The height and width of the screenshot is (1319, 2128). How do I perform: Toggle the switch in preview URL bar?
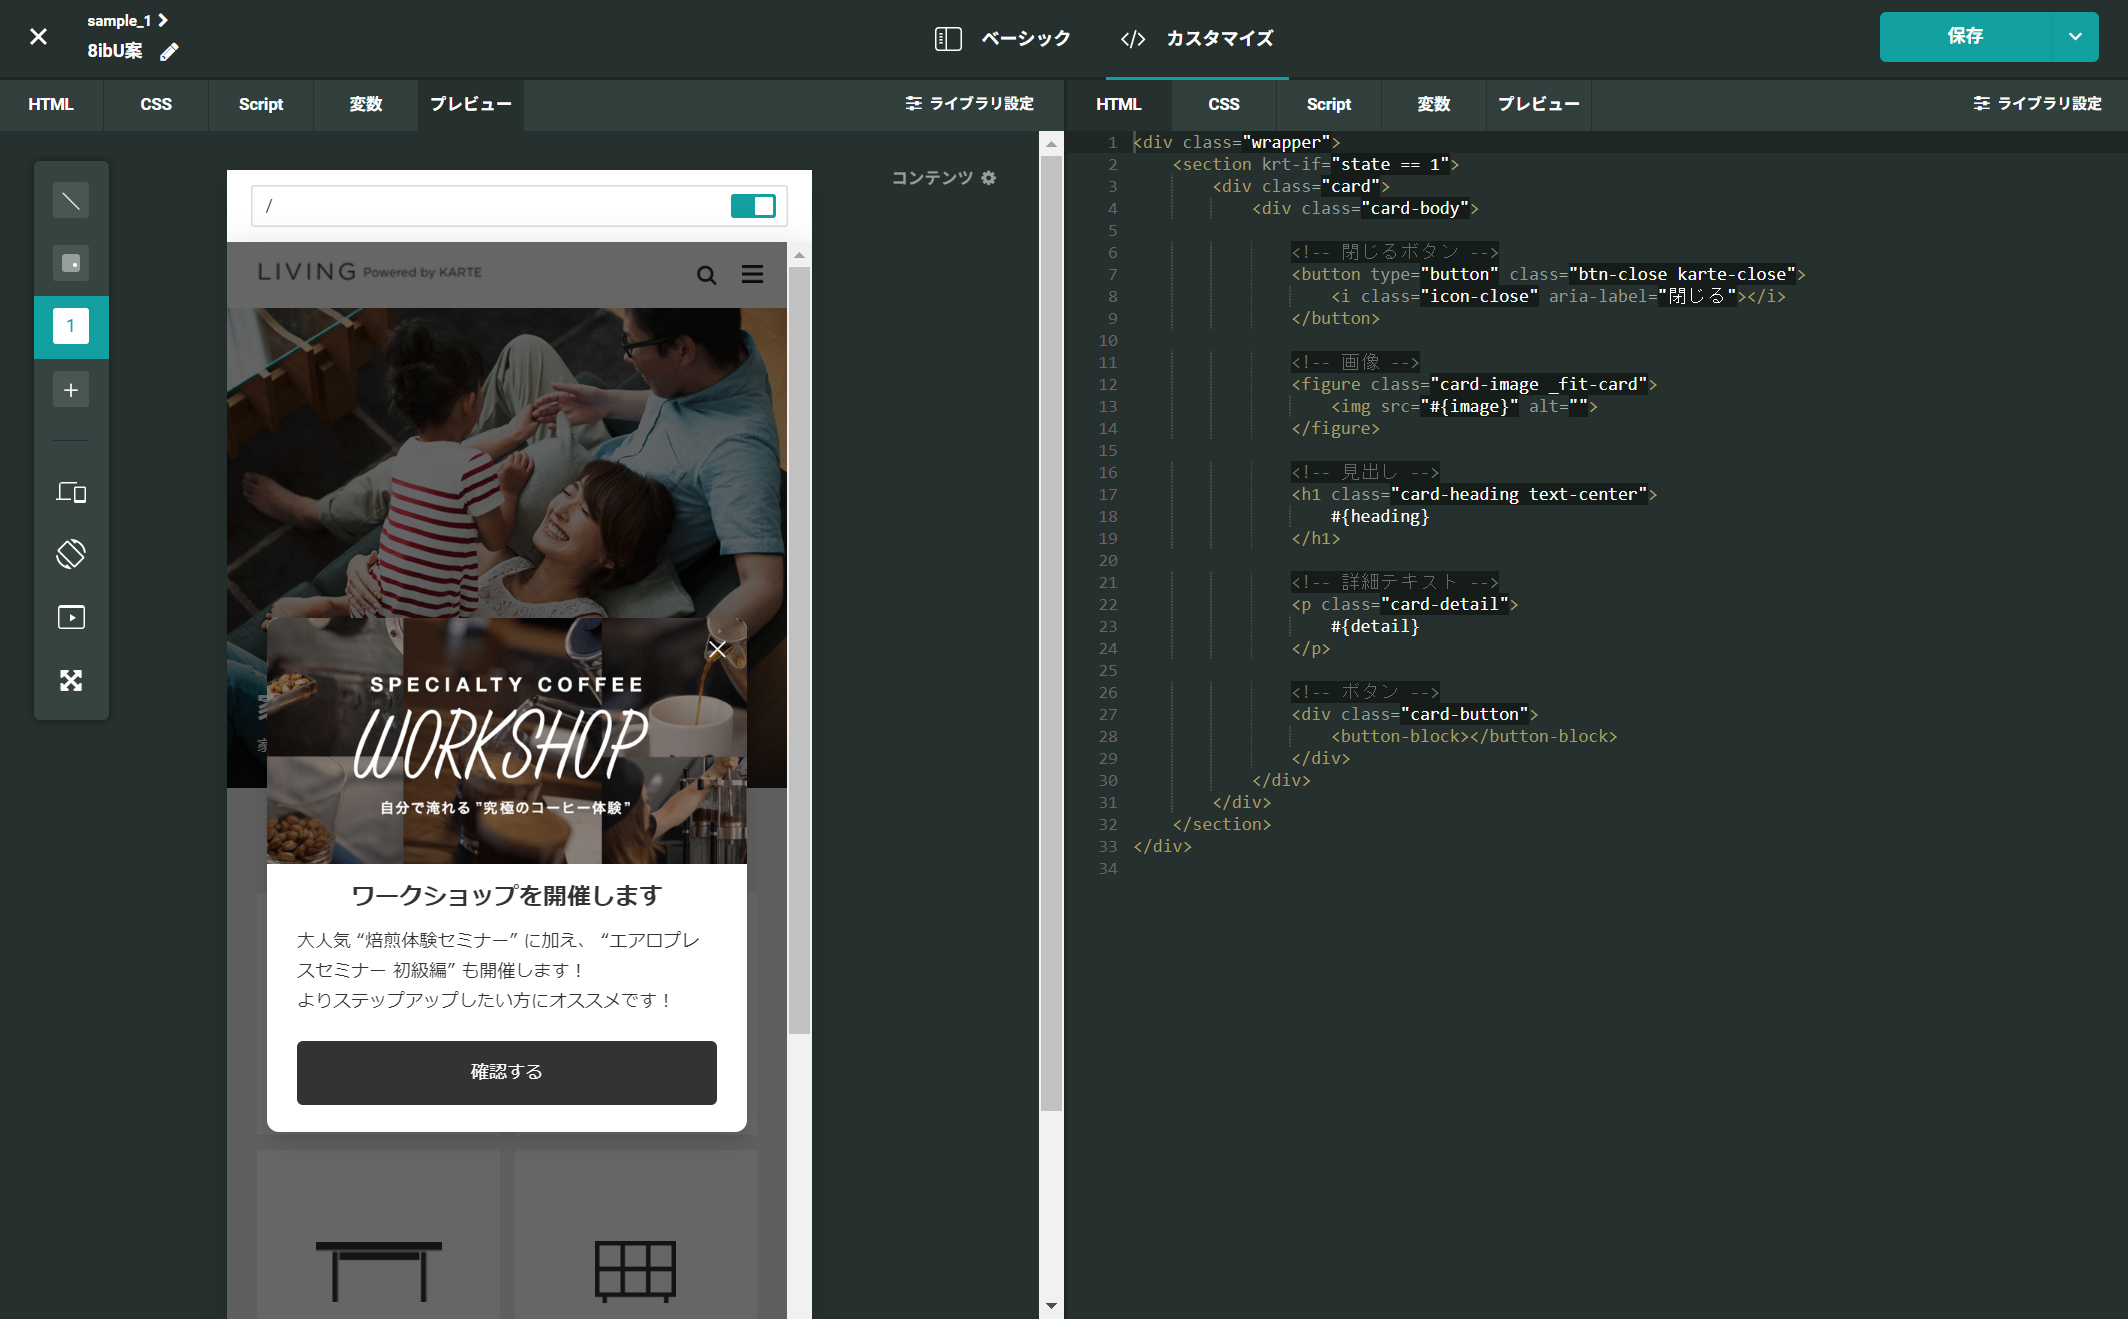[x=753, y=206]
